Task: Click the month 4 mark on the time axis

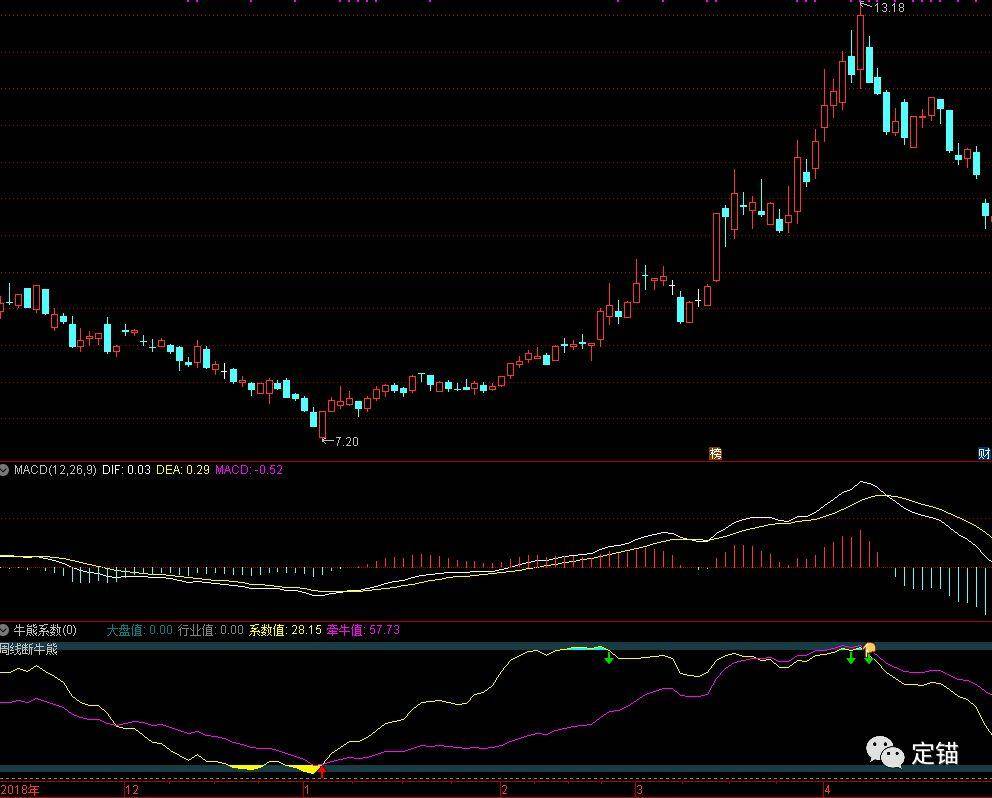Action: [828, 790]
